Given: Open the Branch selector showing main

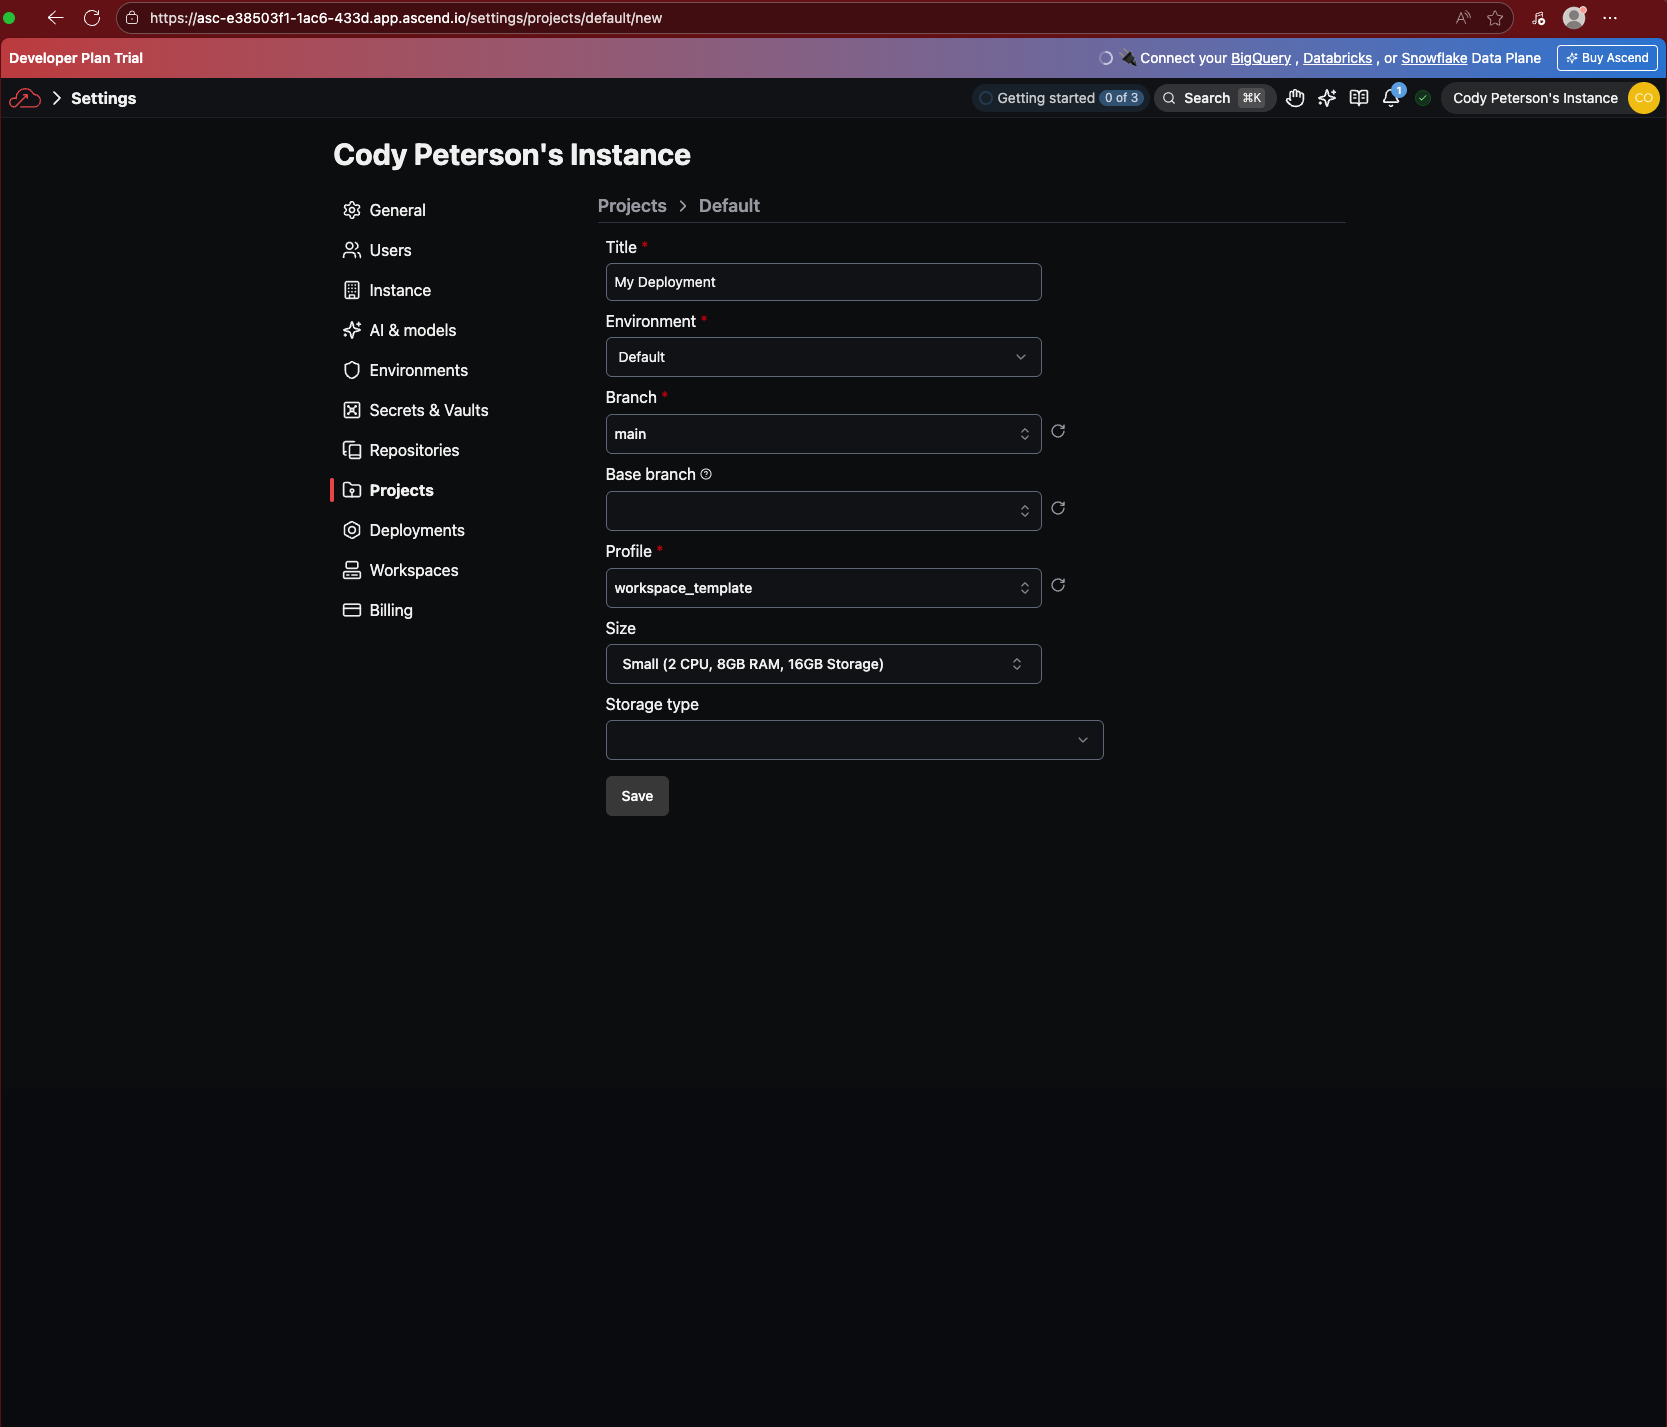Looking at the screenshot, I should click(x=823, y=434).
